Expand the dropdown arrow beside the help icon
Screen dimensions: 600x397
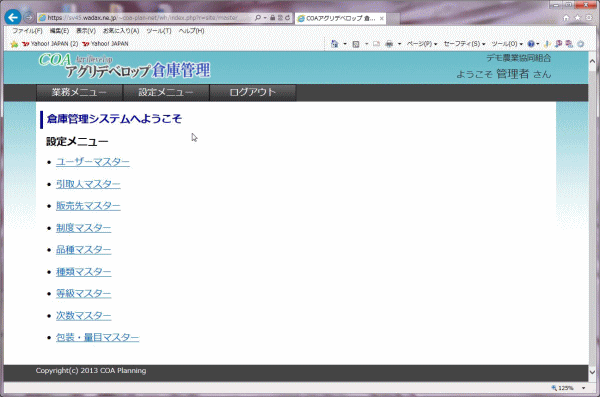[538, 44]
